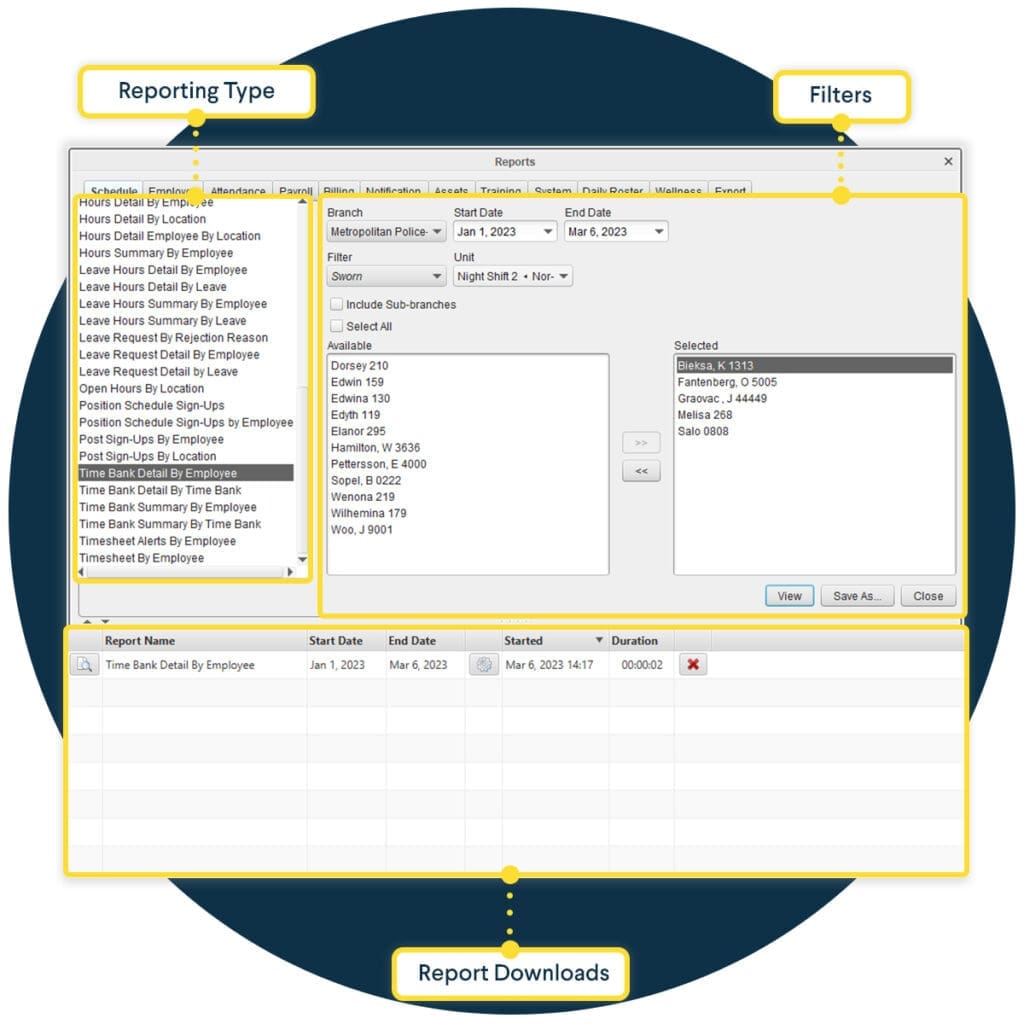Image resolution: width=1024 pixels, height=1024 pixels.
Task: Select Woo, J 9001
Action: 362,530
